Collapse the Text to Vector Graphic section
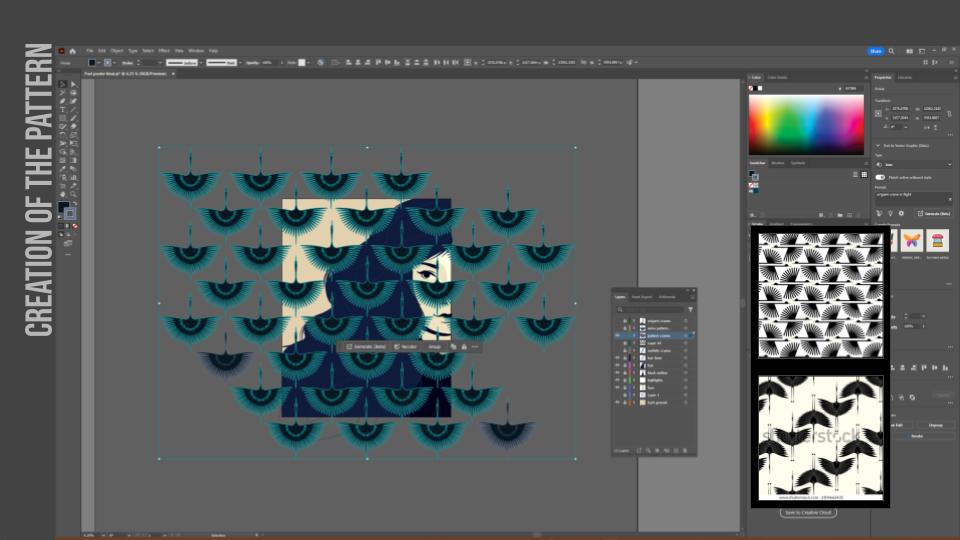The width and height of the screenshot is (960, 540). 877,145
